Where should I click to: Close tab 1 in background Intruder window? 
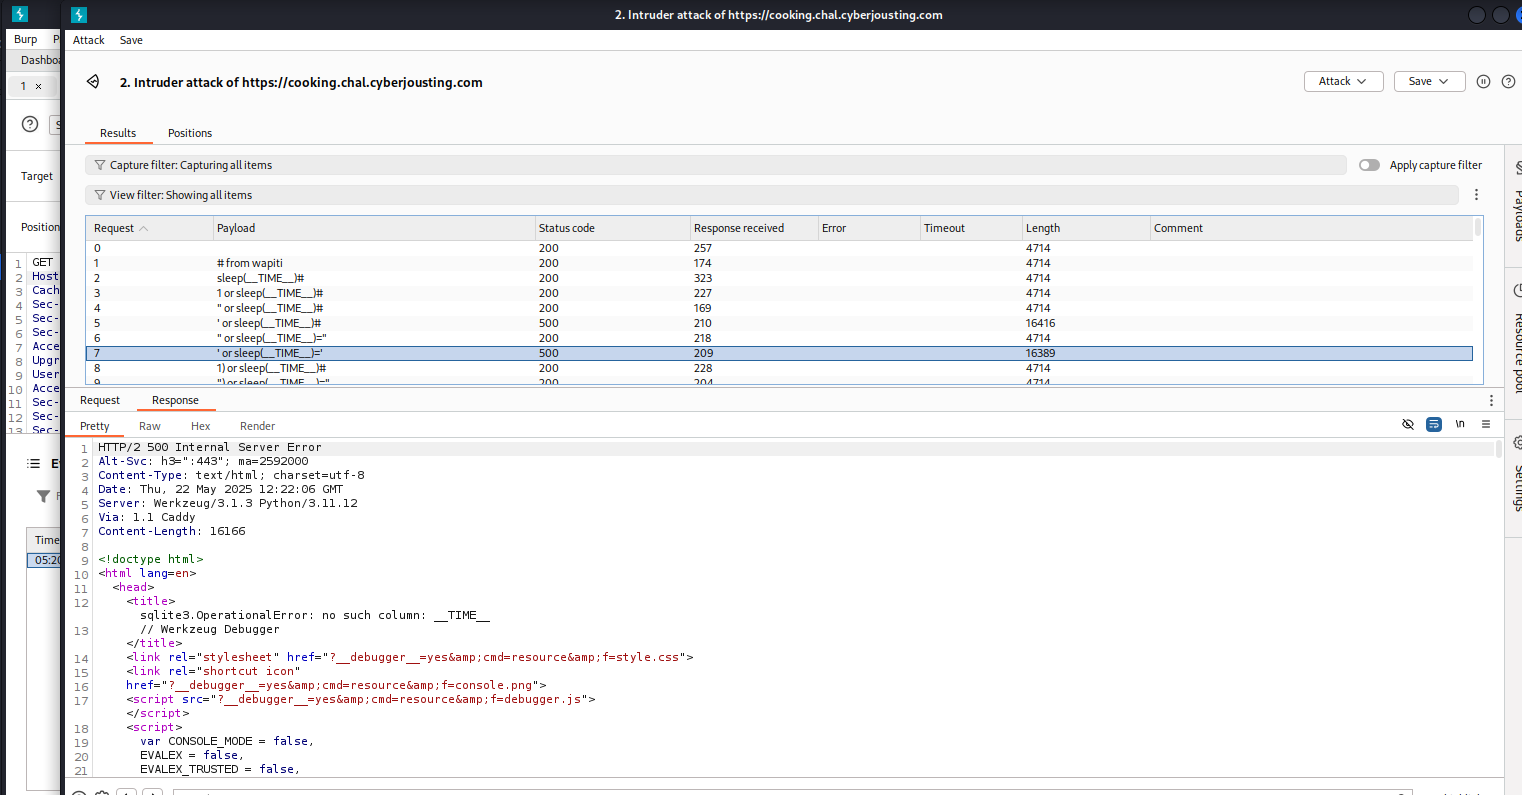[x=39, y=86]
